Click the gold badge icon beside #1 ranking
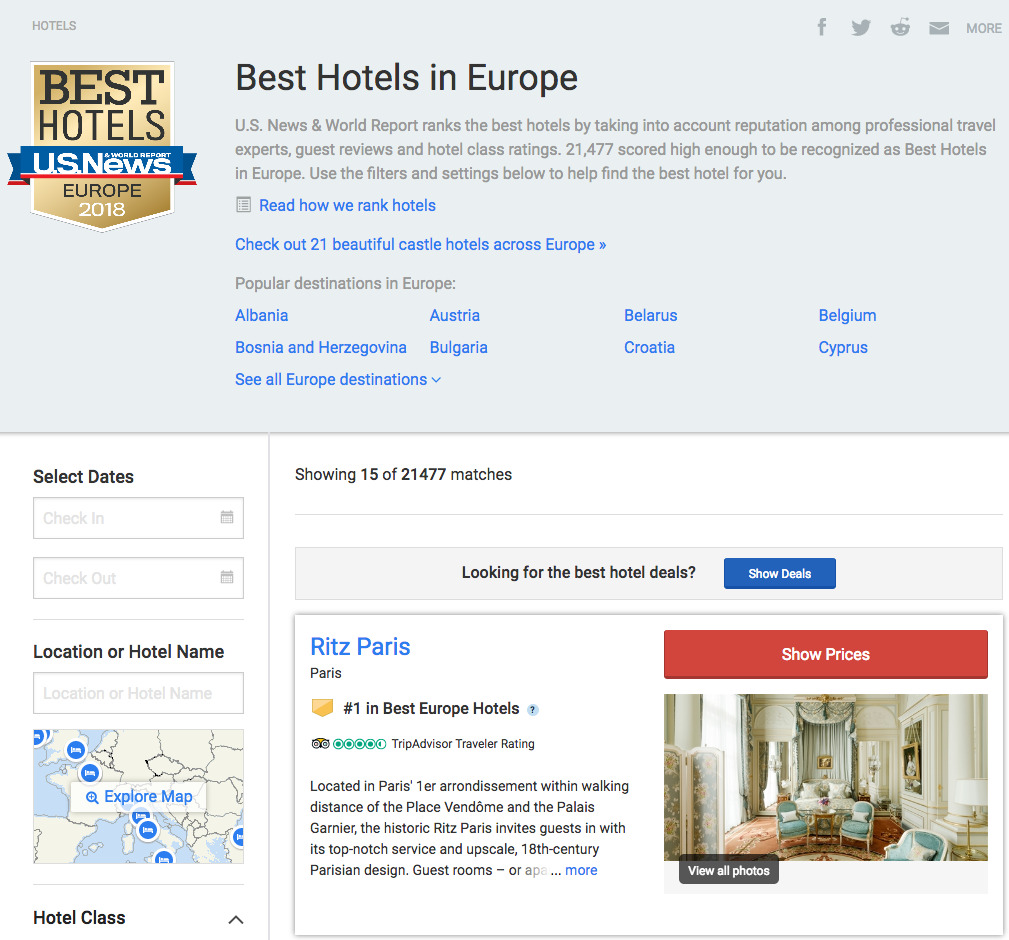This screenshot has width=1009, height=940. (x=322, y=708)
